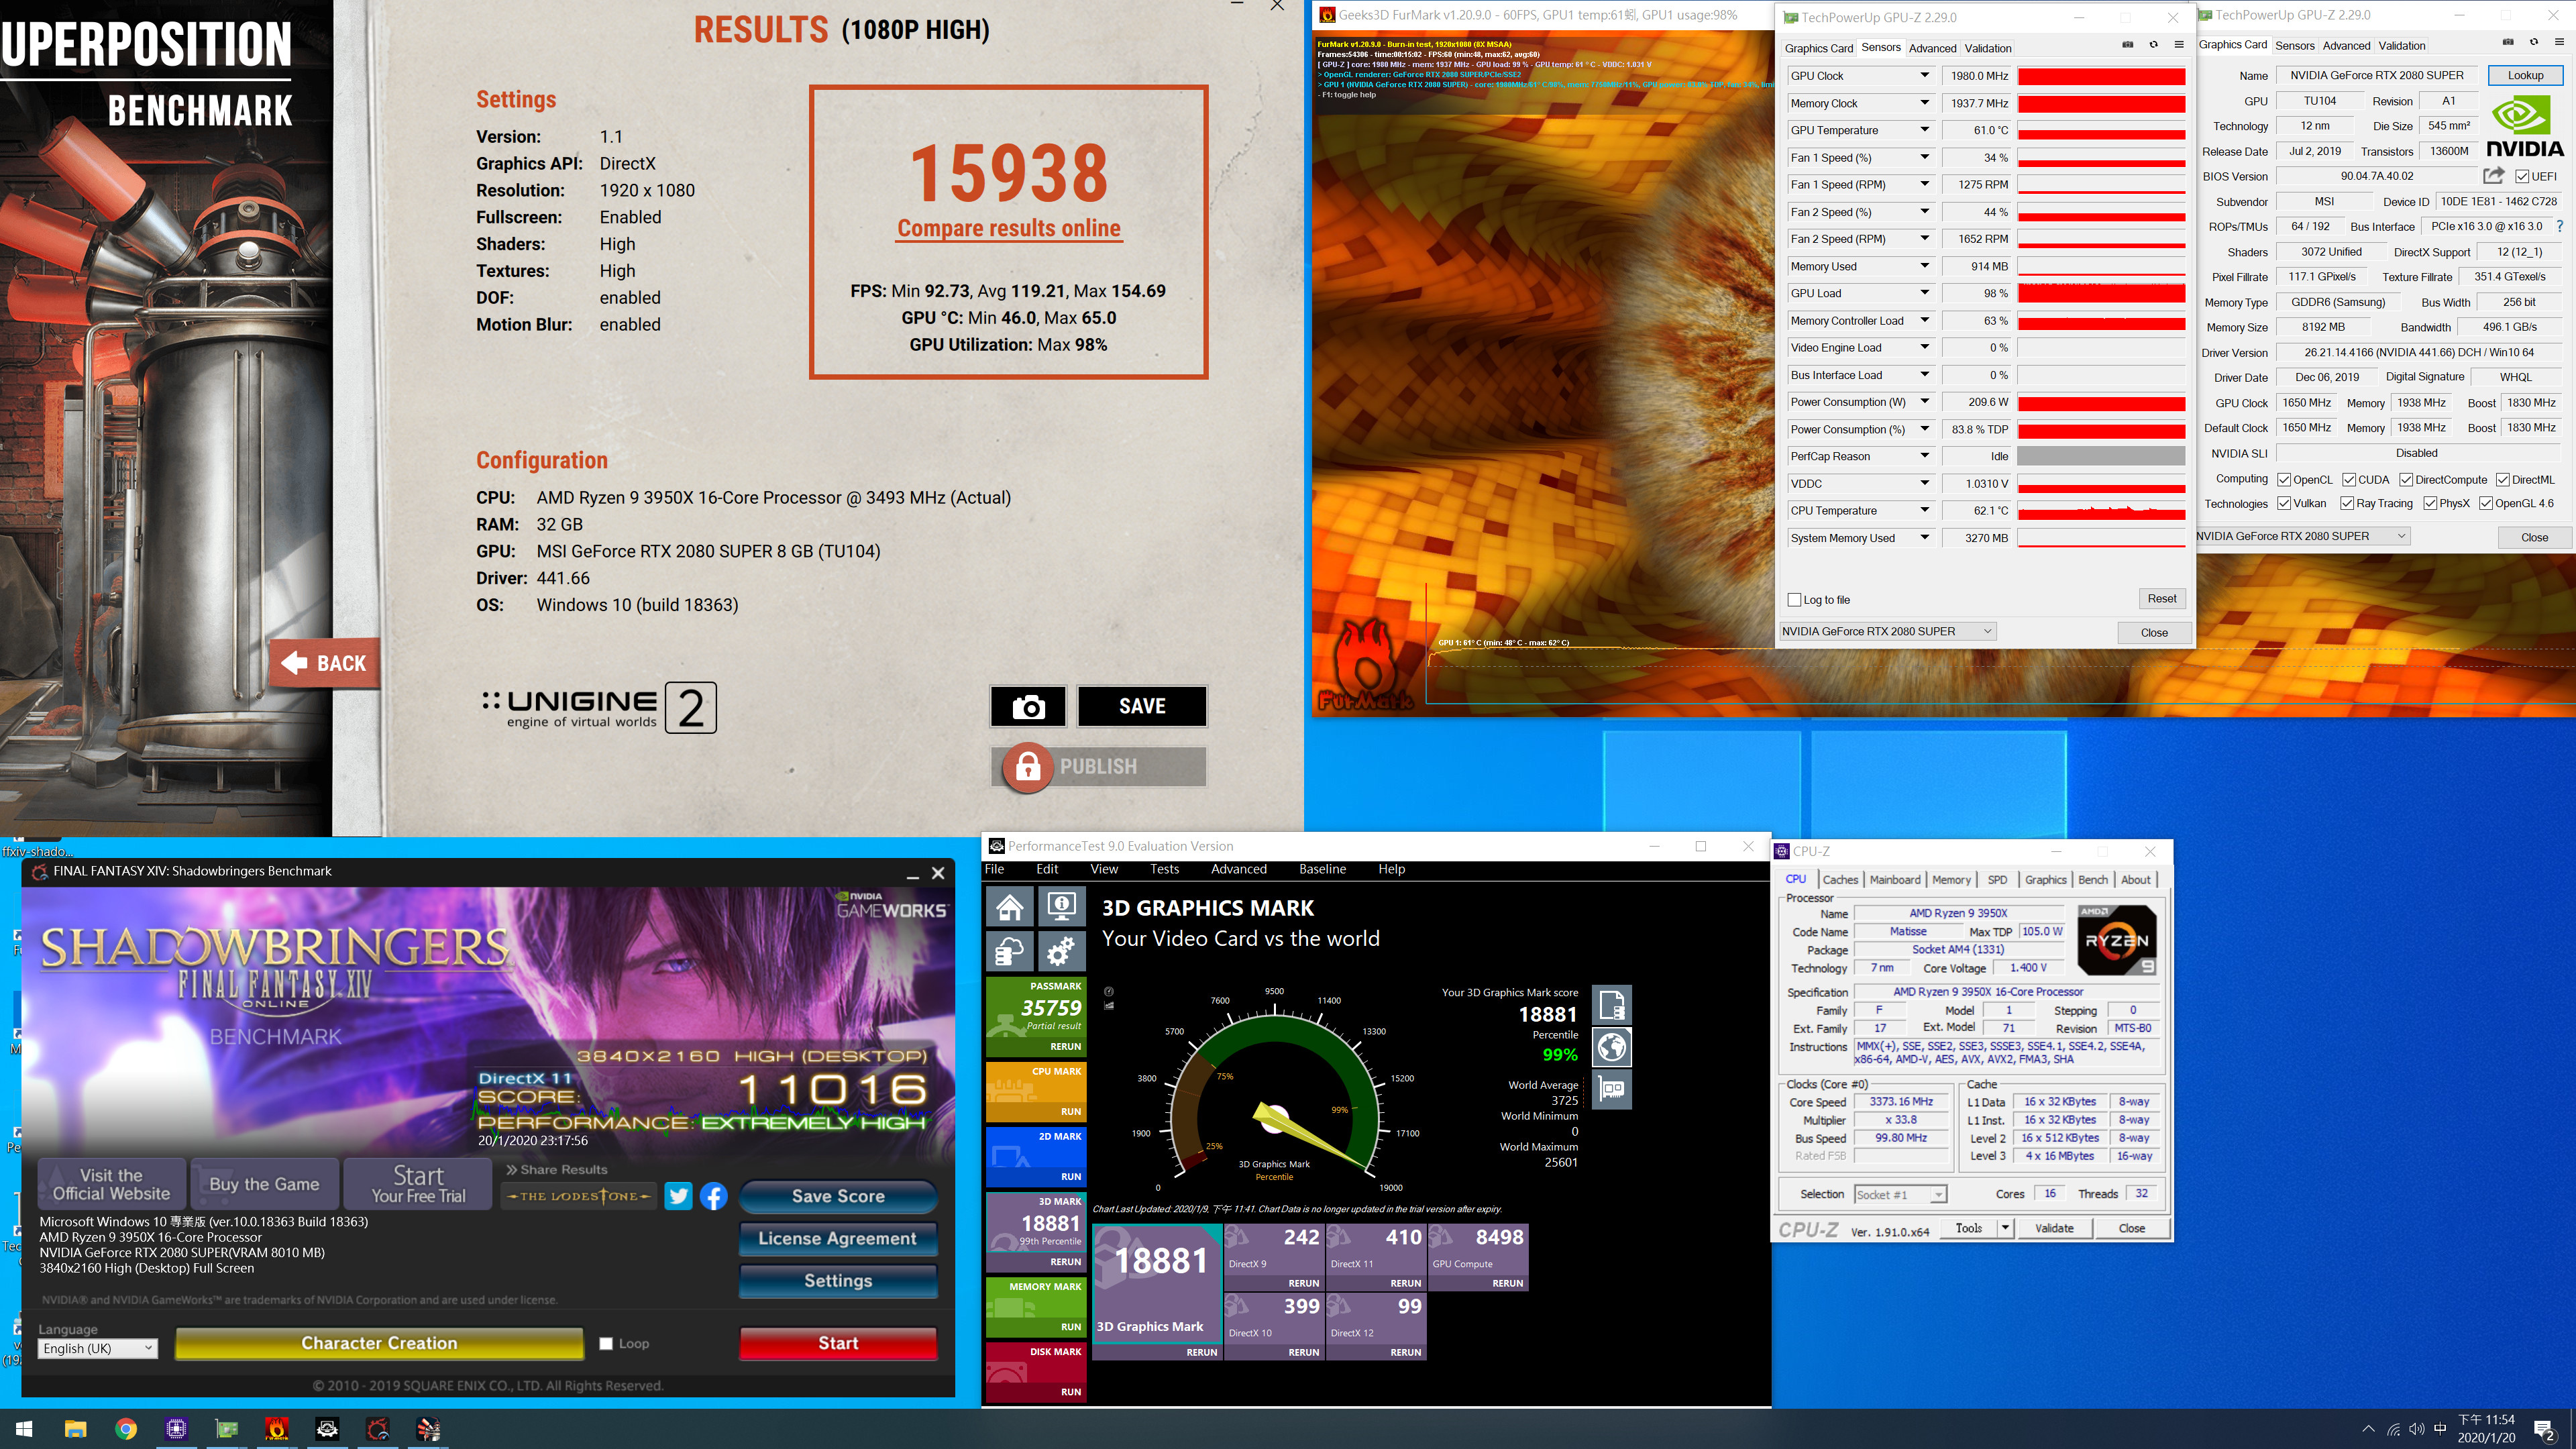Click the video card comparison icon
The height and width of the screenshot is (1449, 2576).
[x=1612, y=1089]
